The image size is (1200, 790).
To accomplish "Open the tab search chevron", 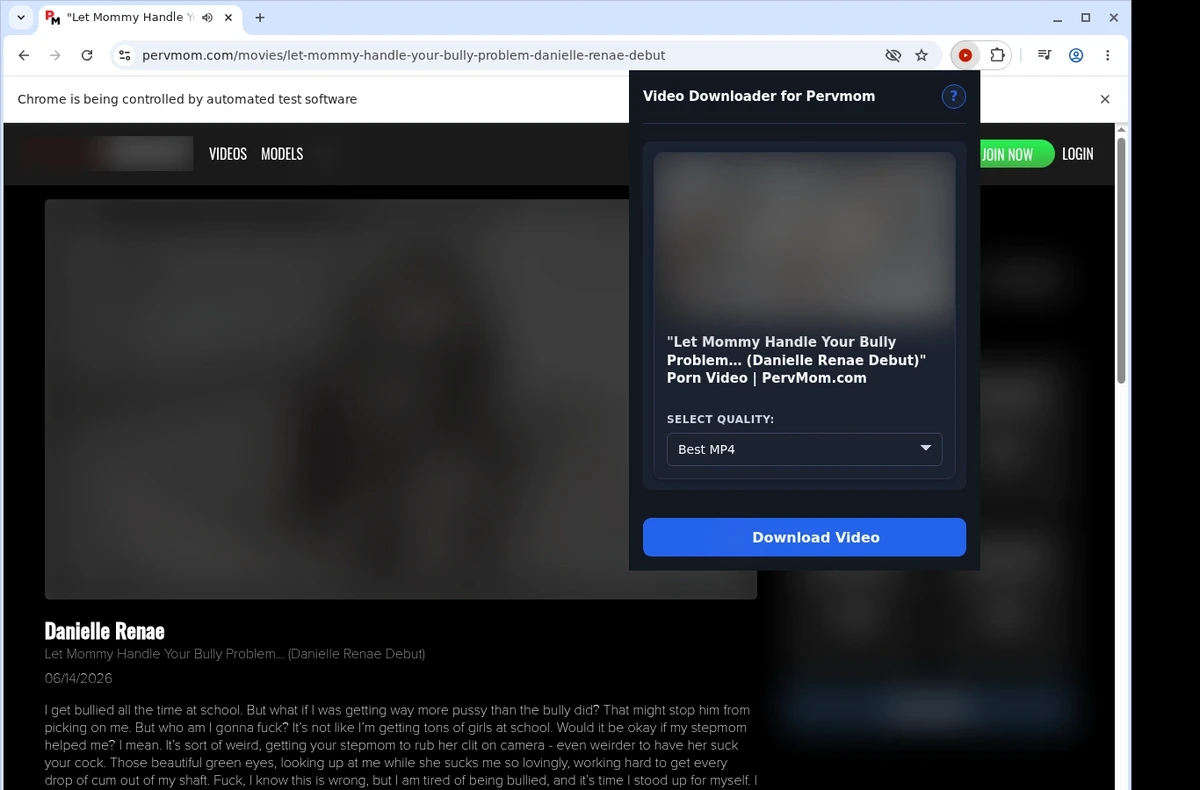I will [x=21, y=18].
